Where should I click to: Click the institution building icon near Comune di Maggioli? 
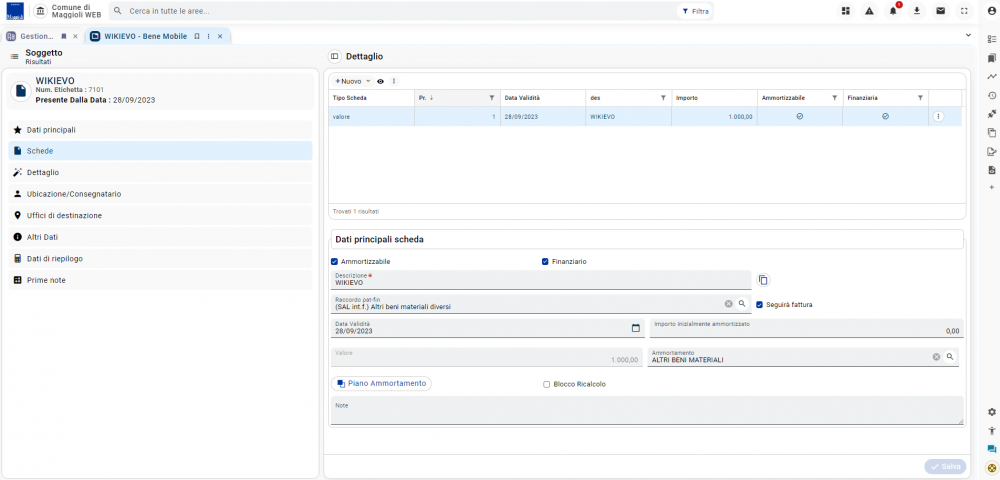coord(41,11)
